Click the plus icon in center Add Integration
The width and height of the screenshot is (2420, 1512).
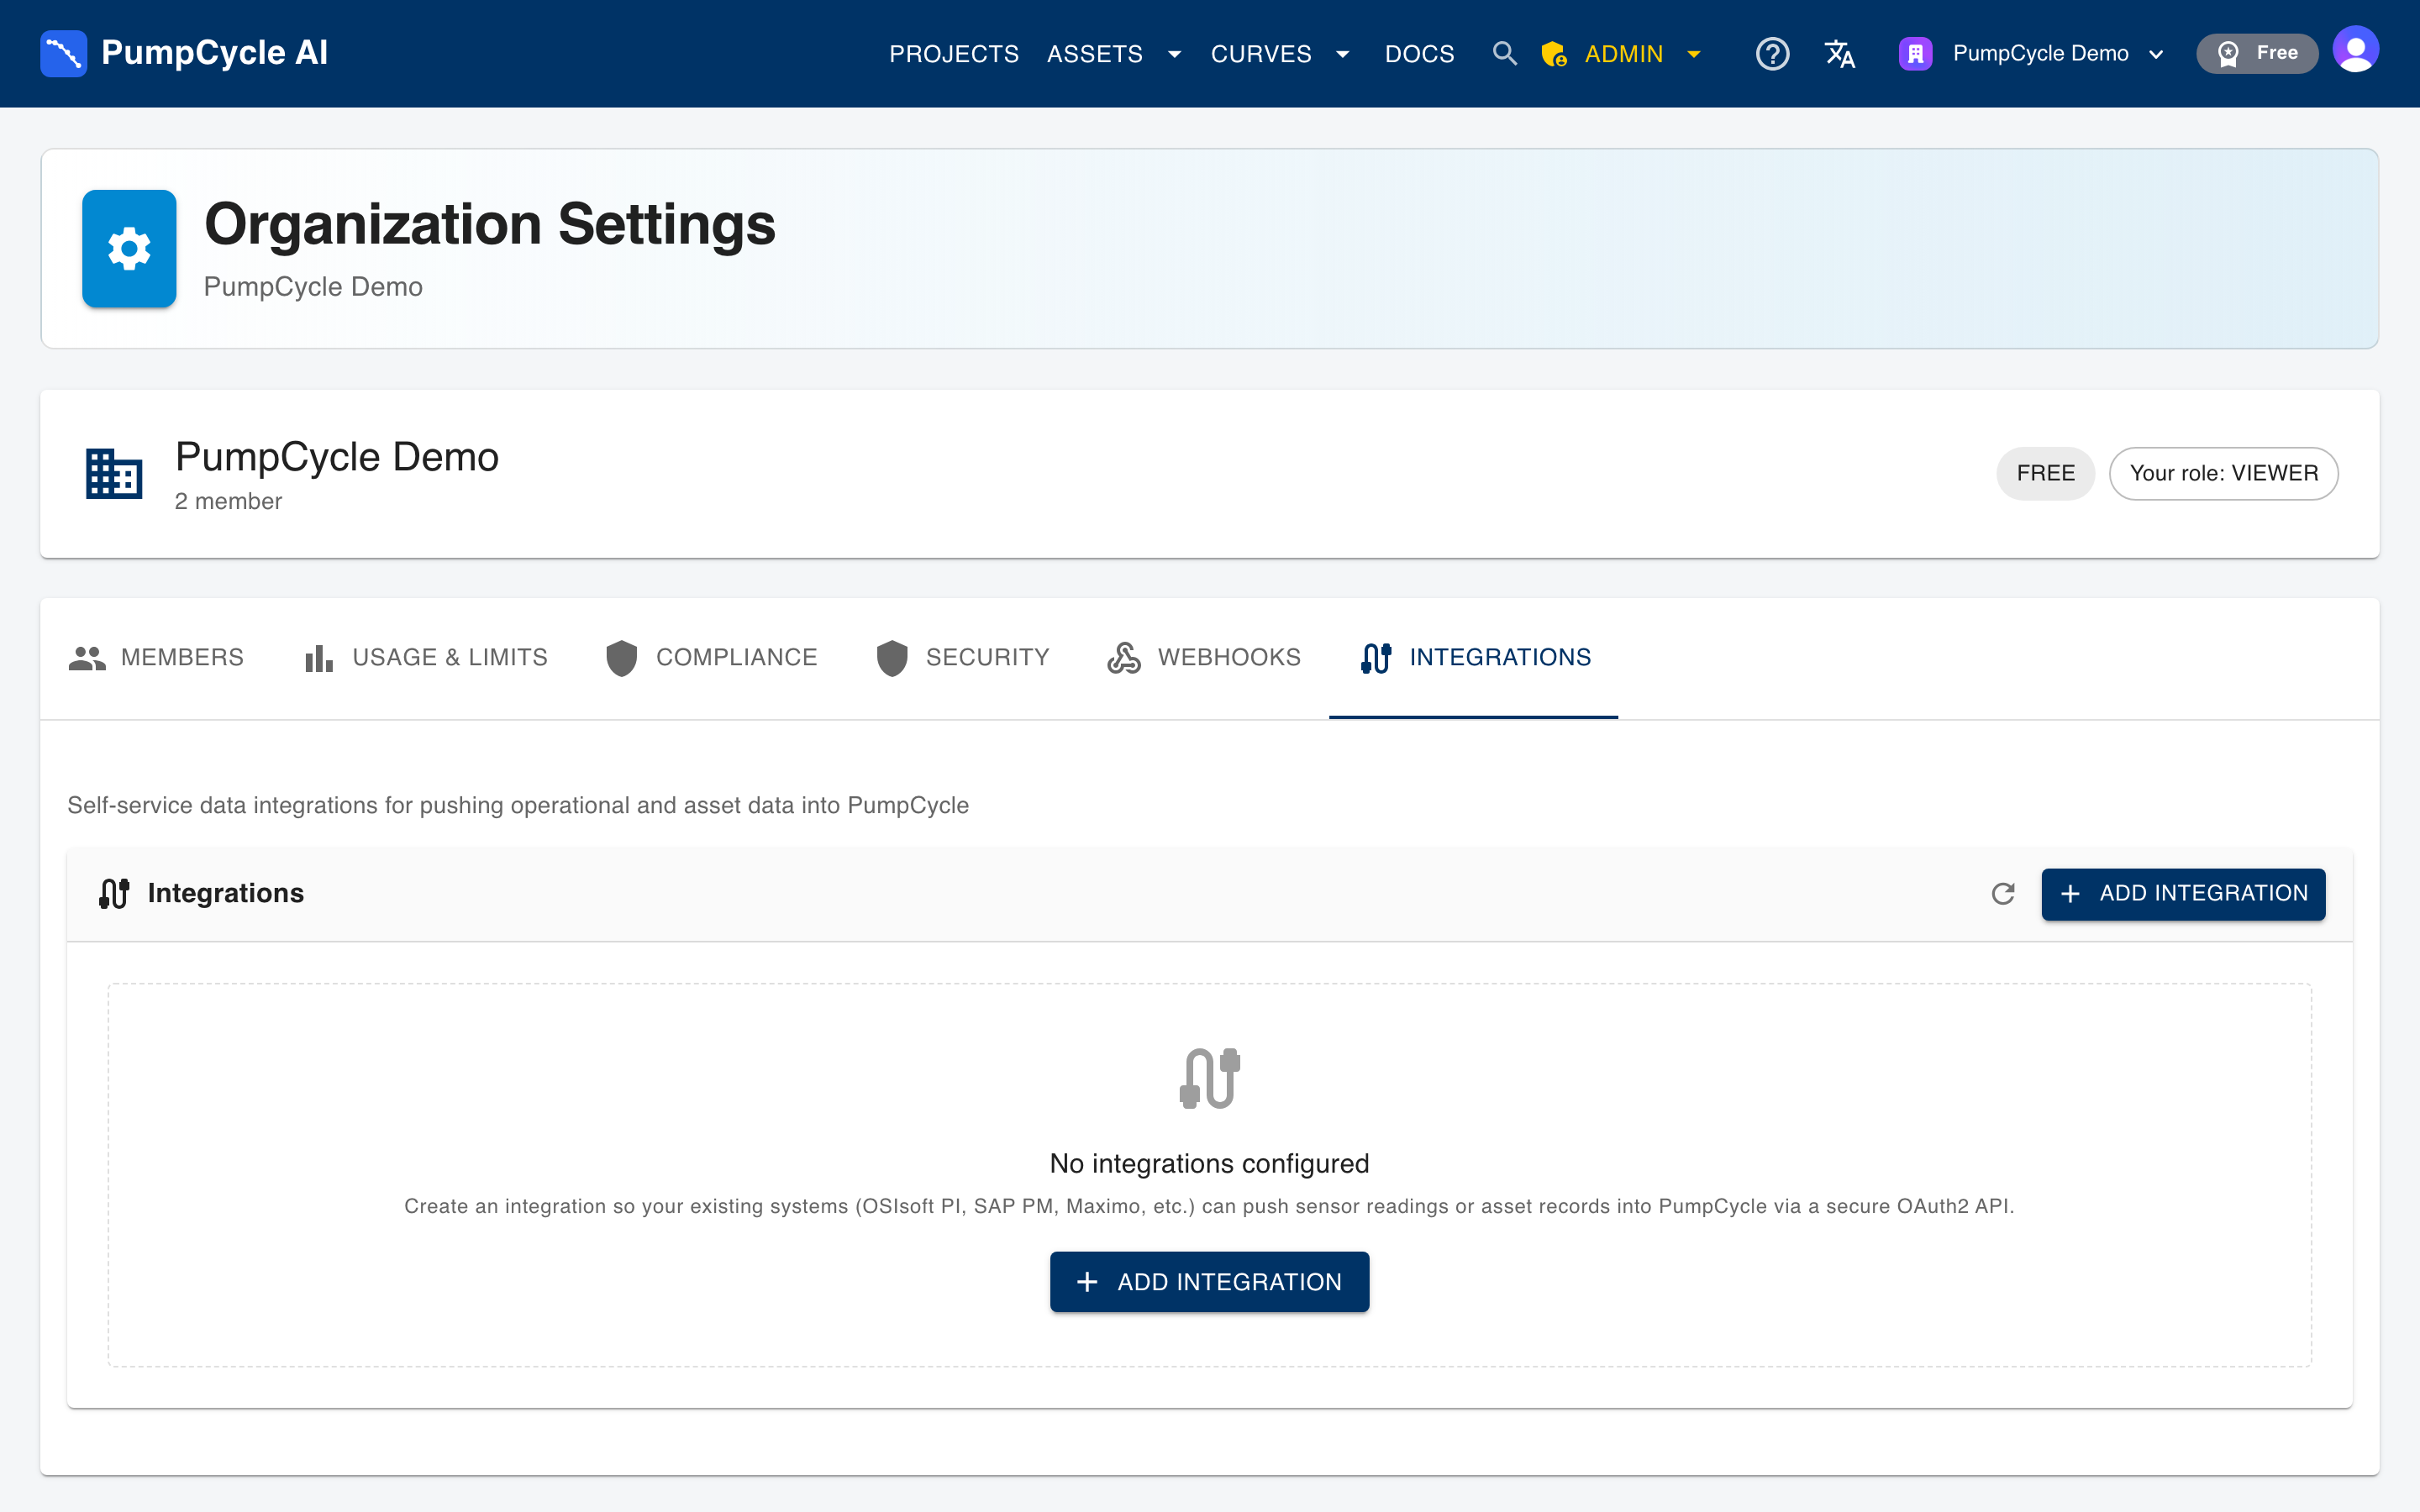click(1087, 1281)
